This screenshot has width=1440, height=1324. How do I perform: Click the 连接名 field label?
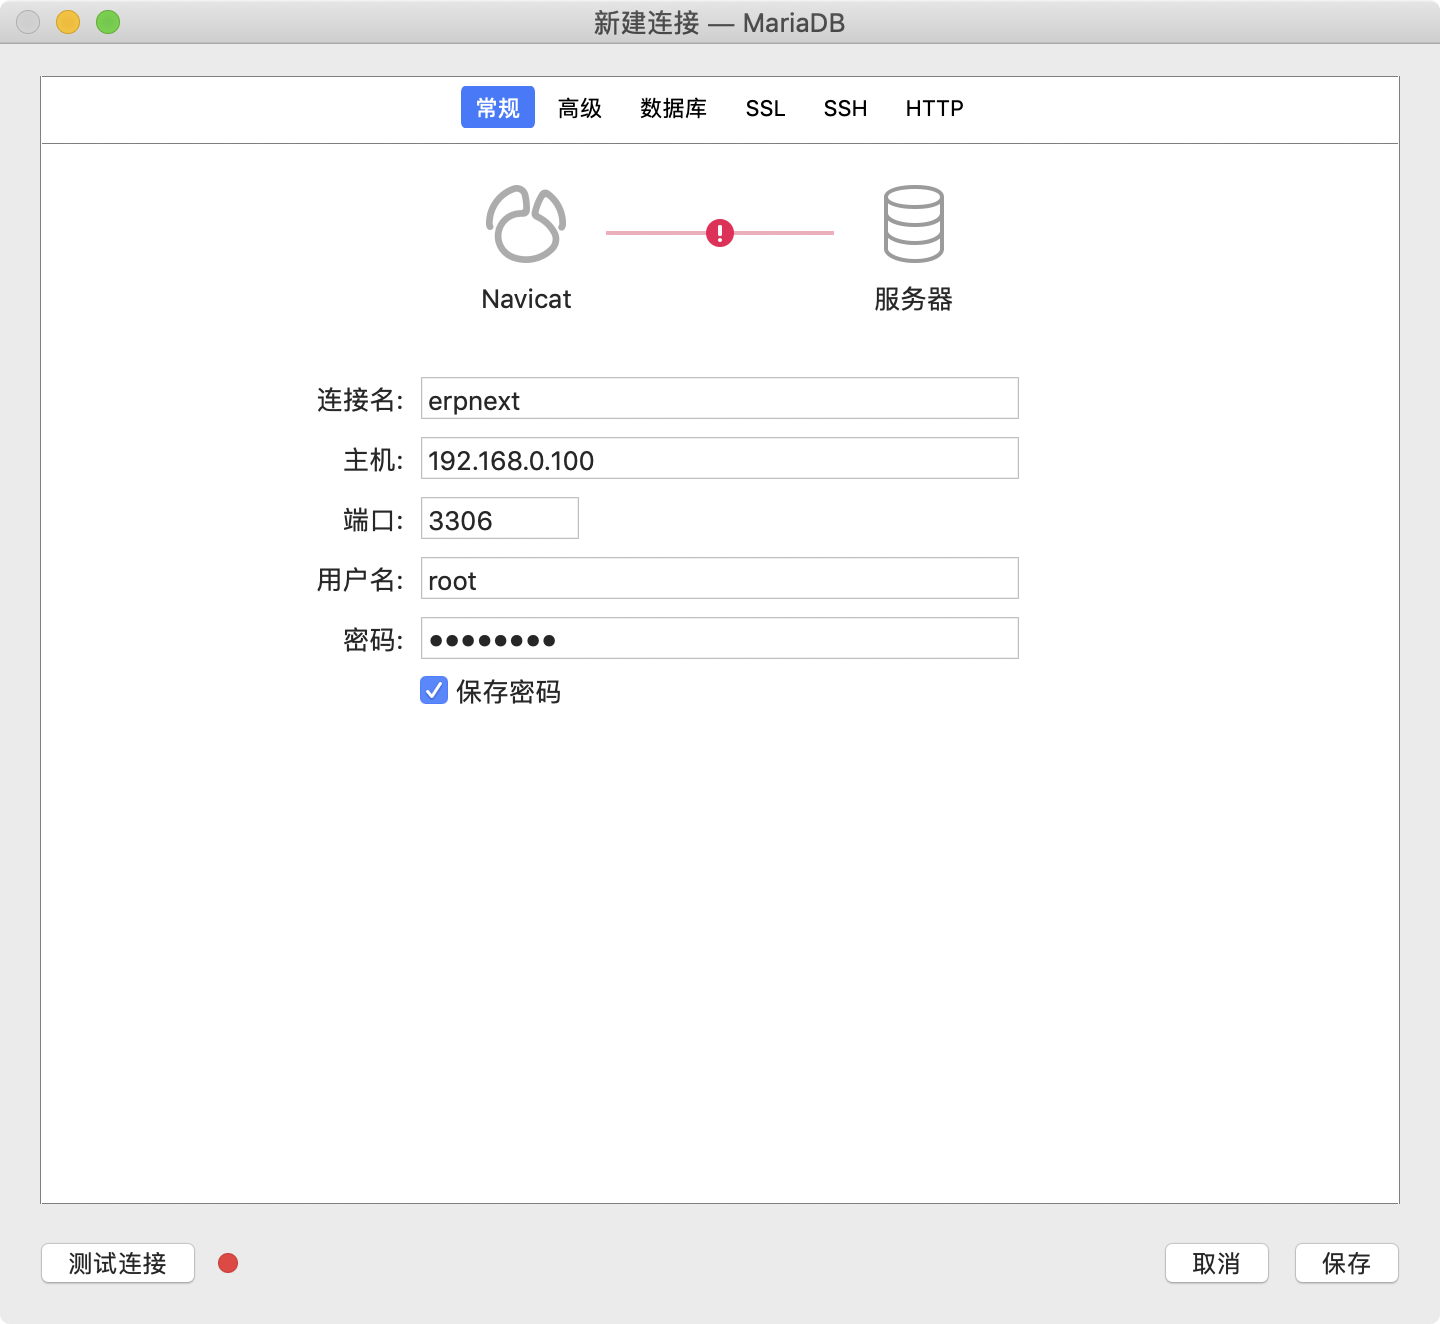tap(360, 400)
